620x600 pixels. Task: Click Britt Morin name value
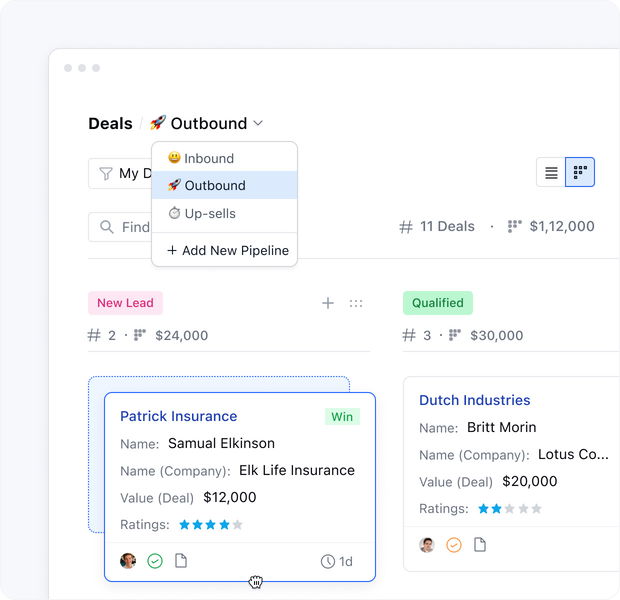(x=501, y=427)
